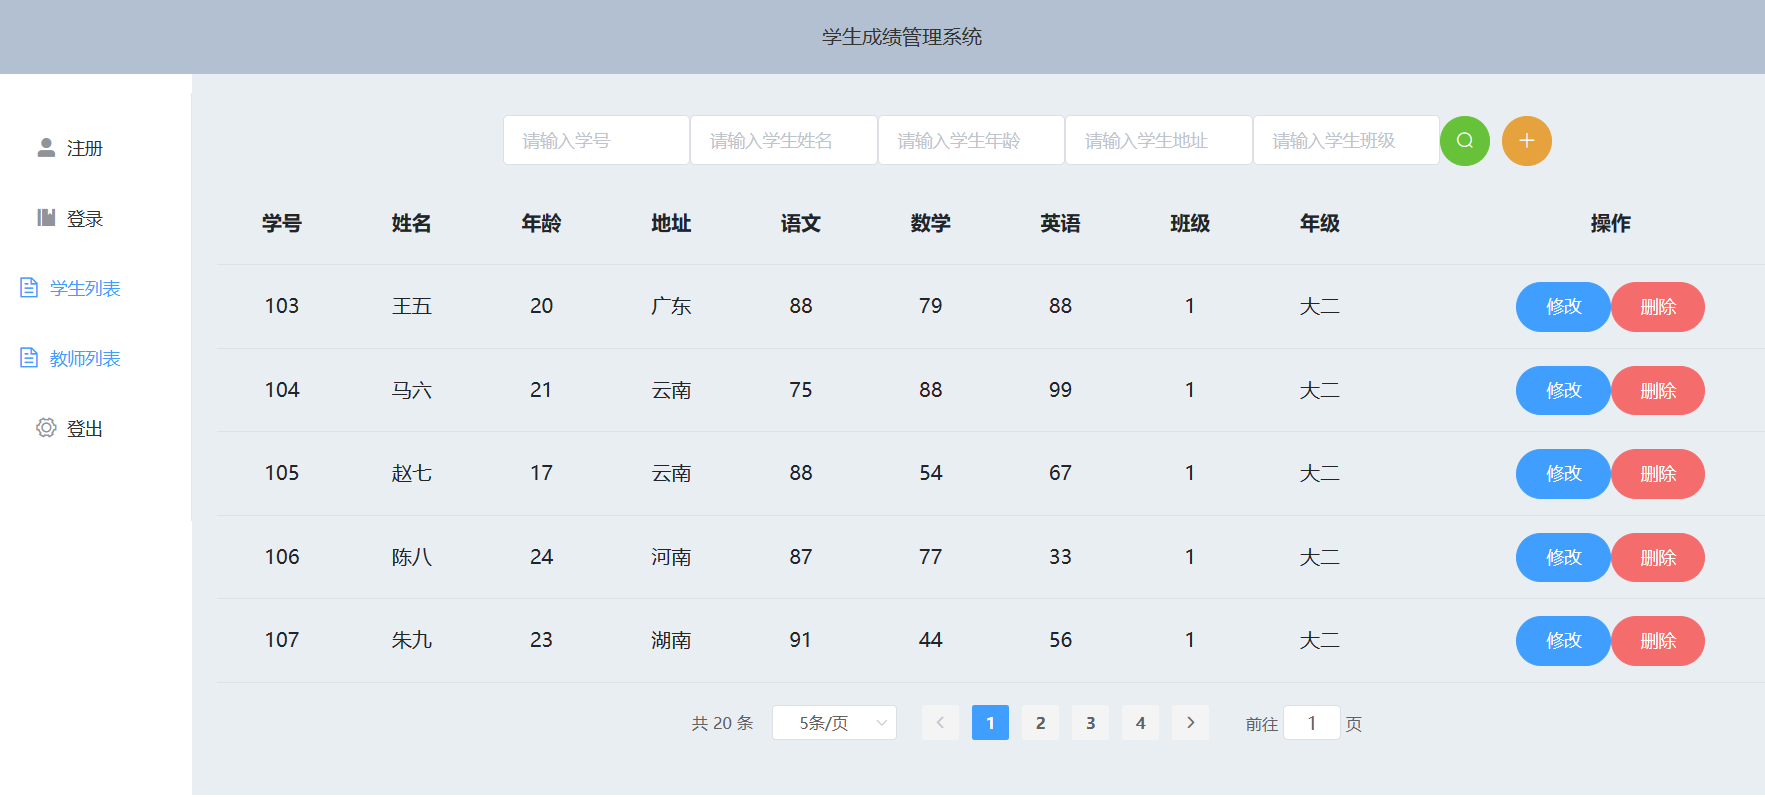Click the 姓名 column header

411,224
